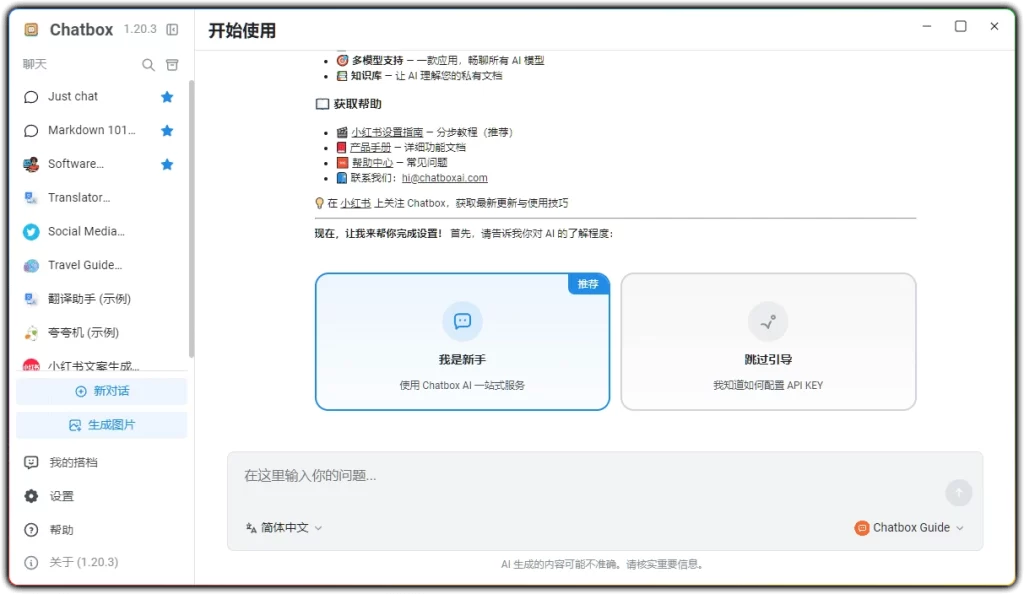Screen dimensions: 1024x594
Task: Click the question mark icon beside 帮助
Action: click(x=31, y=530)
